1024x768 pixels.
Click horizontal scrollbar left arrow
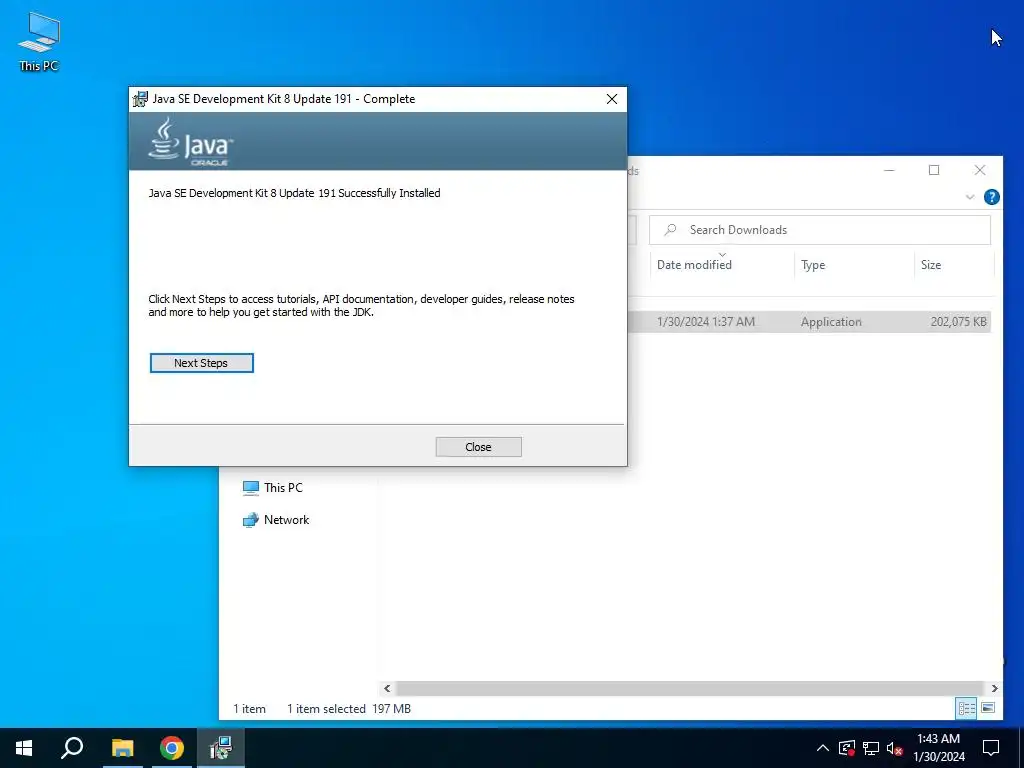(387, 688)
